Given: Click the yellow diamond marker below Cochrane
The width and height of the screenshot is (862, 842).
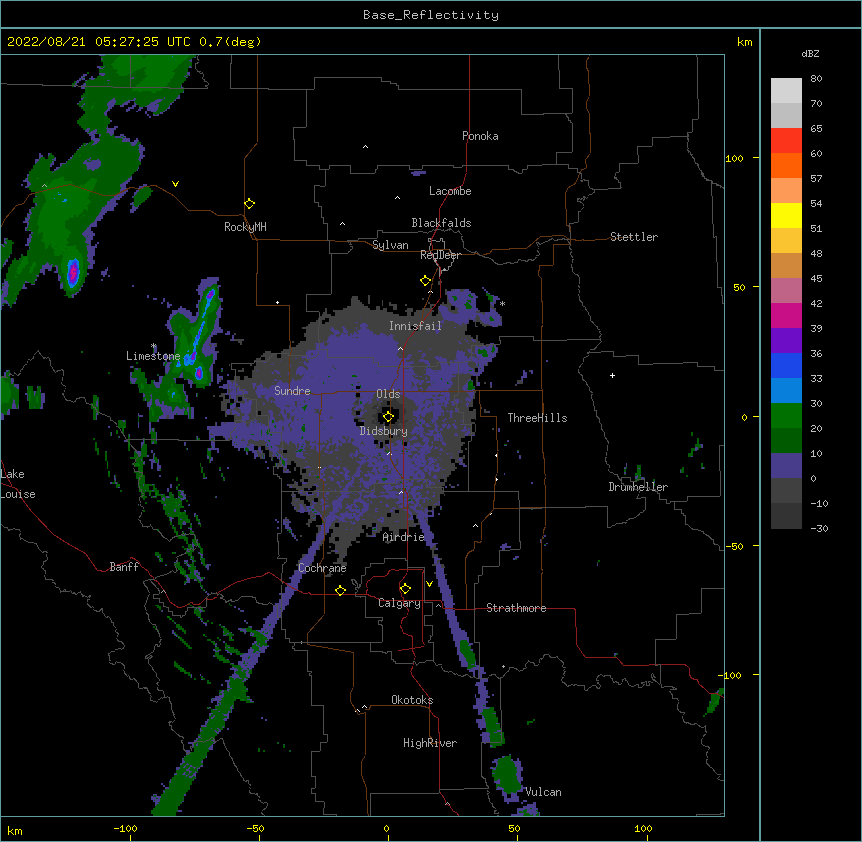Looking at the screenshot, I should click(x=340, y=590).
